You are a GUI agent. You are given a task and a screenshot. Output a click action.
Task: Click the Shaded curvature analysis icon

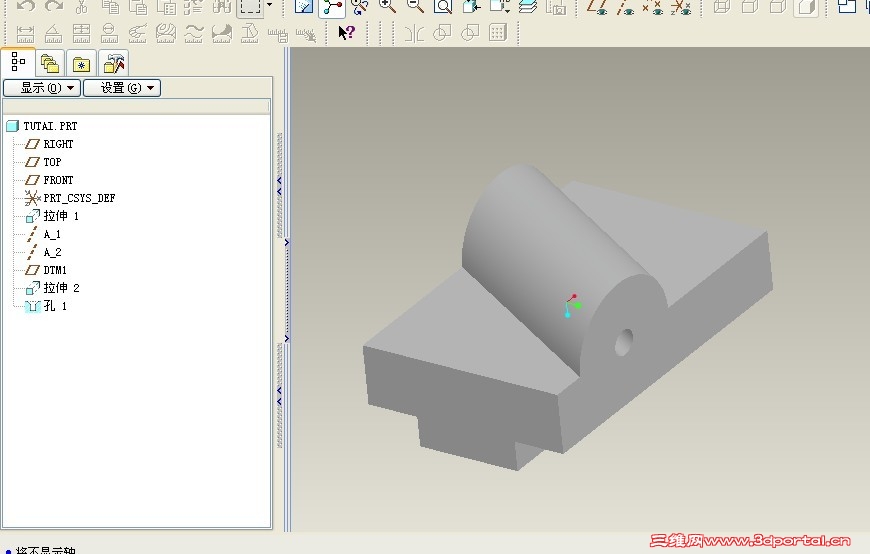[x=221, y=34]
